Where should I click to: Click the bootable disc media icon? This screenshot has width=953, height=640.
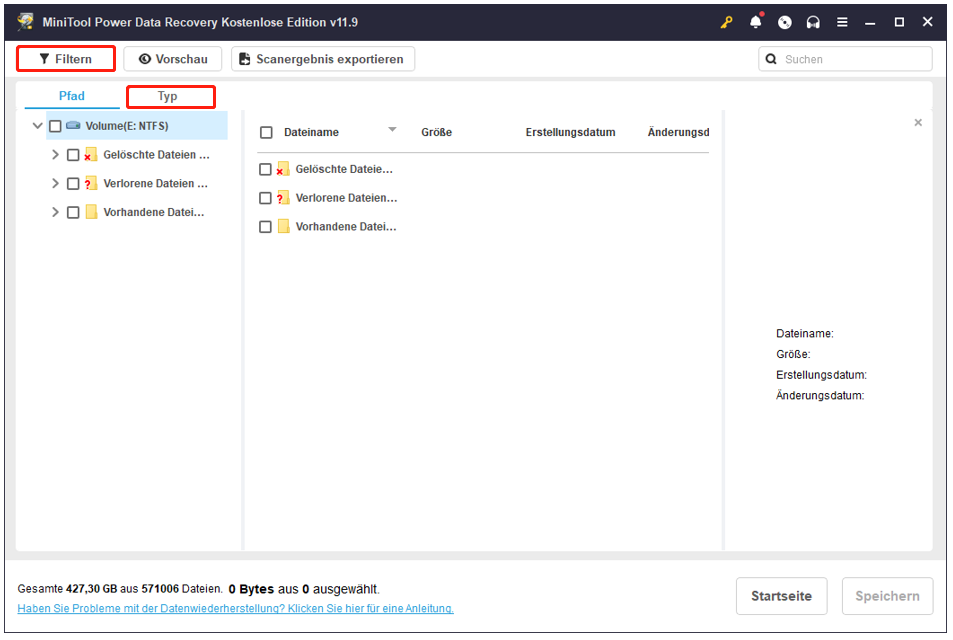pos(785,22)
